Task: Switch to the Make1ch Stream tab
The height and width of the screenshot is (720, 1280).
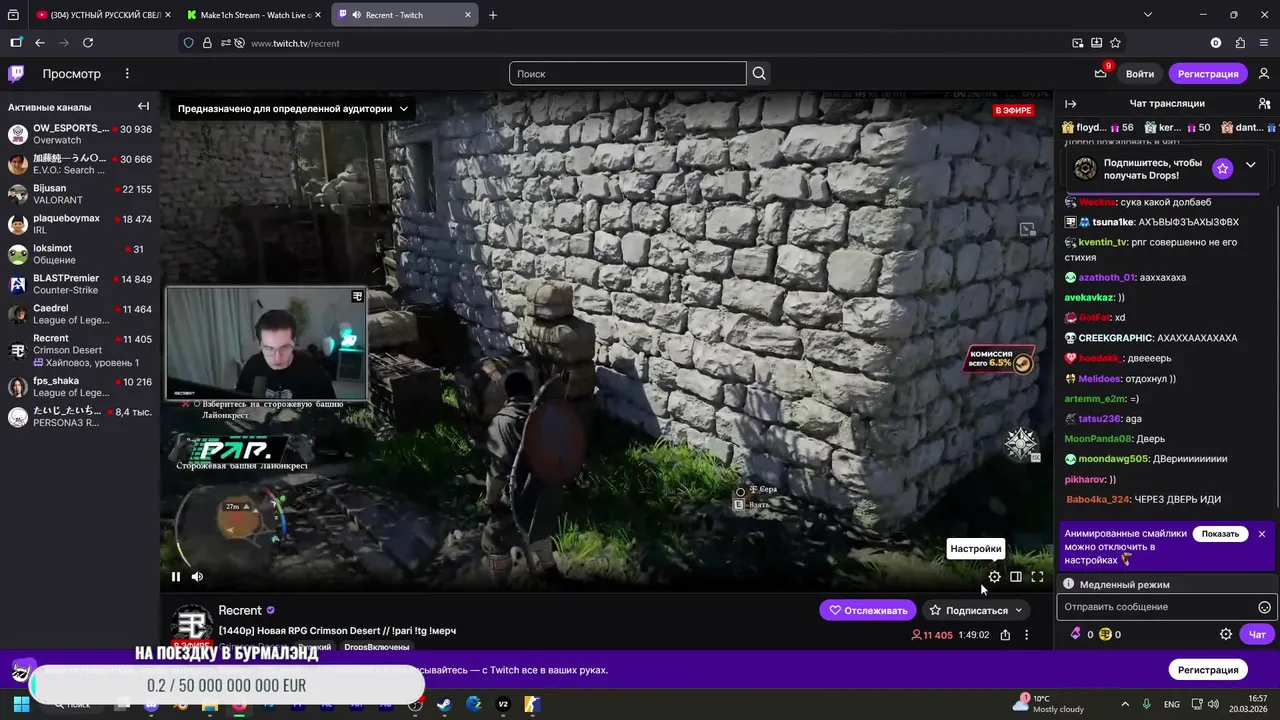Action: pyautogui.click(x=255, y=15)
